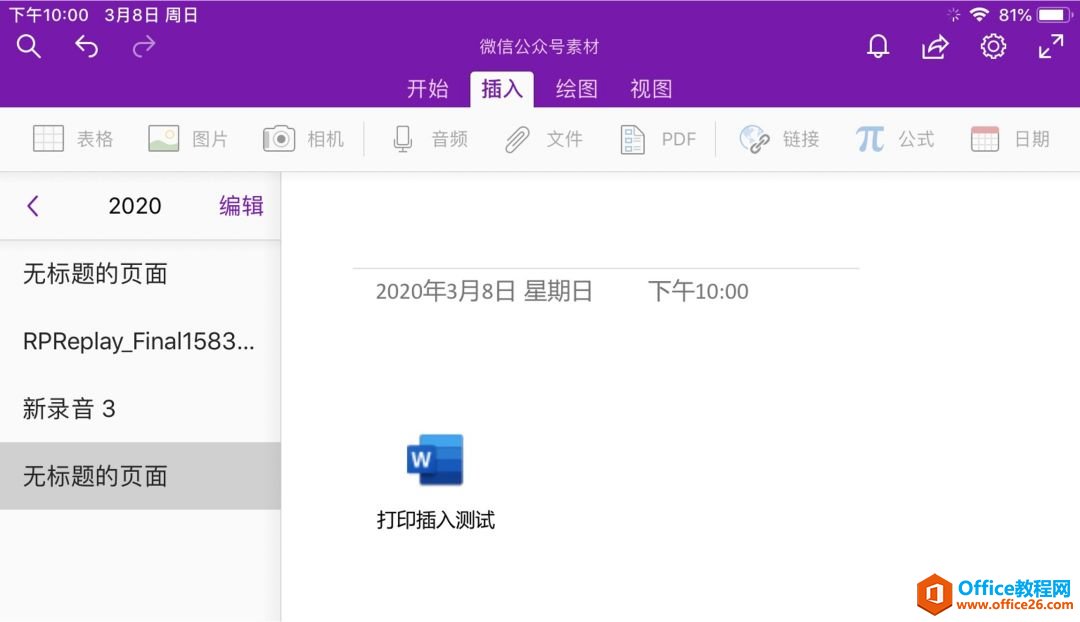Tap the Wi-Fi status icon
The width and height of the screenshot is (1080, 622).
pyautogui.click(x=979, y=14)
